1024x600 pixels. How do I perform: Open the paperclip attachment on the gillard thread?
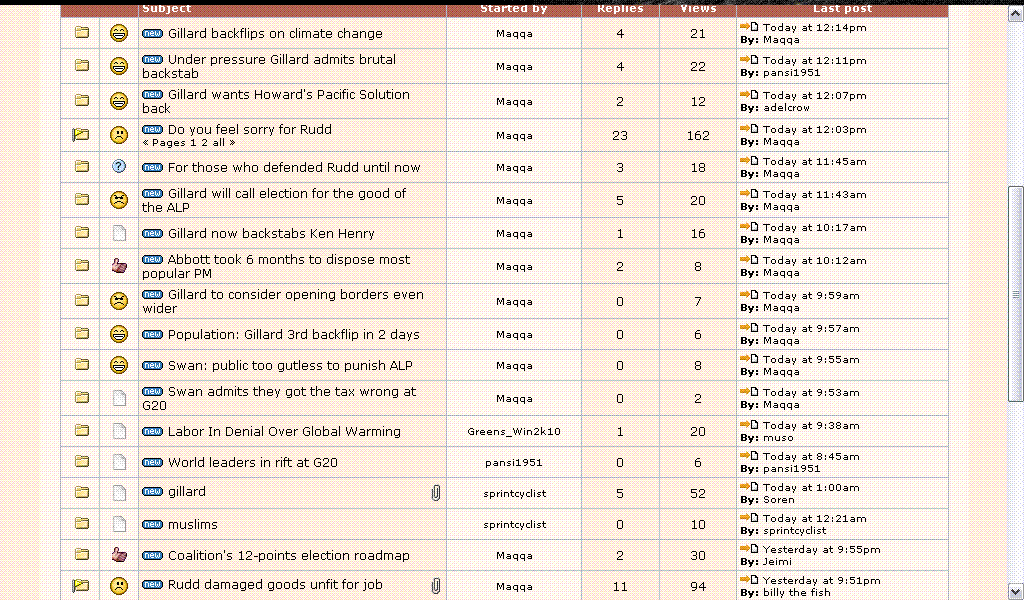[x=436, y=491]
